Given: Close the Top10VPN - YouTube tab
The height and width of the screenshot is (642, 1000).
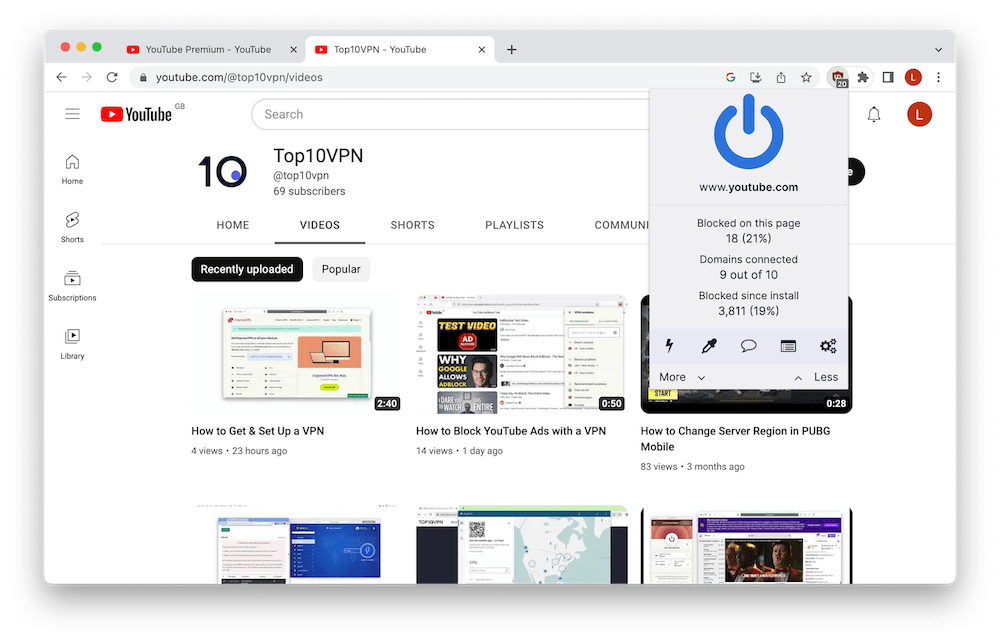Looking at the screenshot, I should coord(482,49).
